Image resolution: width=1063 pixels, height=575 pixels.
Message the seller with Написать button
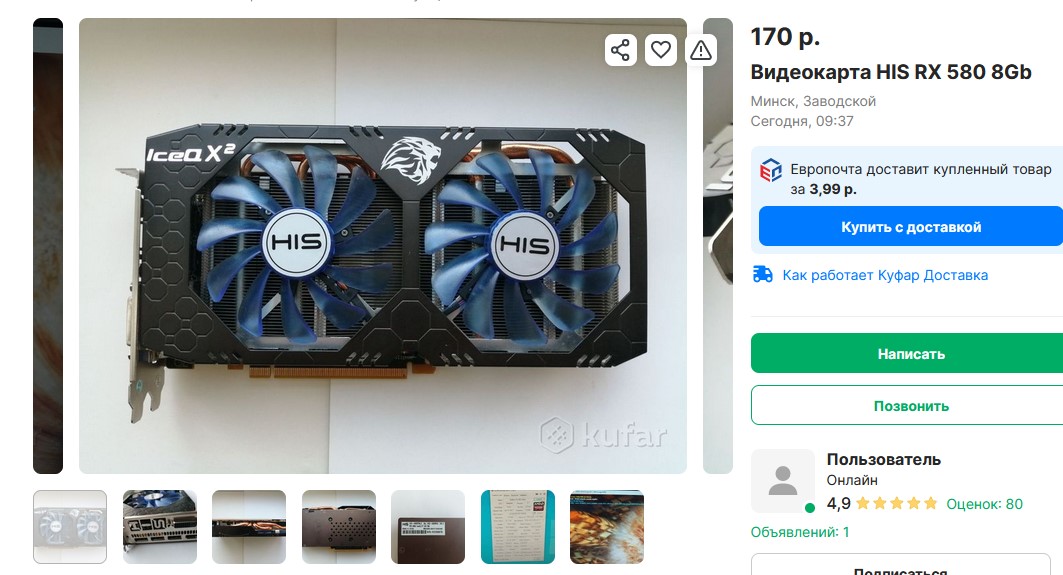tap(910, 353)
